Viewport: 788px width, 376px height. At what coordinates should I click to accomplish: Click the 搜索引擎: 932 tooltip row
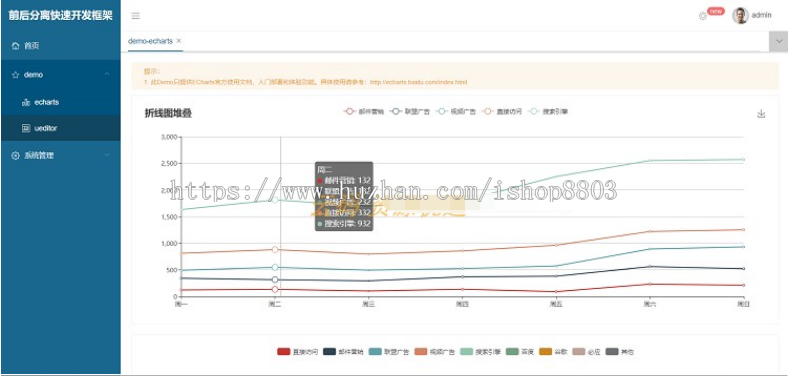344,224
